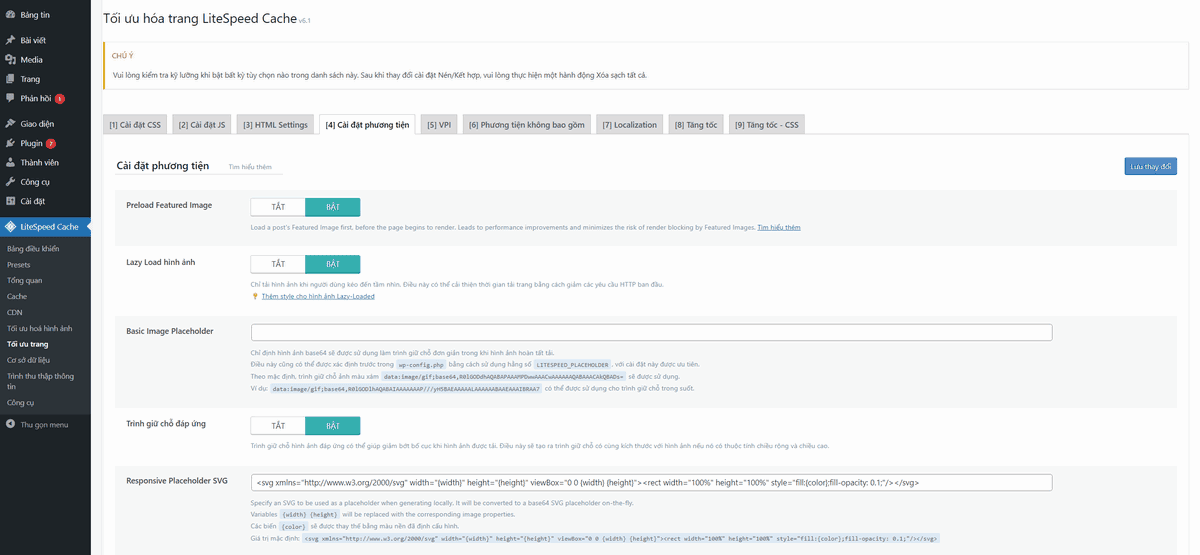Image resolution: width=1200 pixels, height=555 pixels.
Task: Open the CDN submenu item
Action: click(15, 312)
